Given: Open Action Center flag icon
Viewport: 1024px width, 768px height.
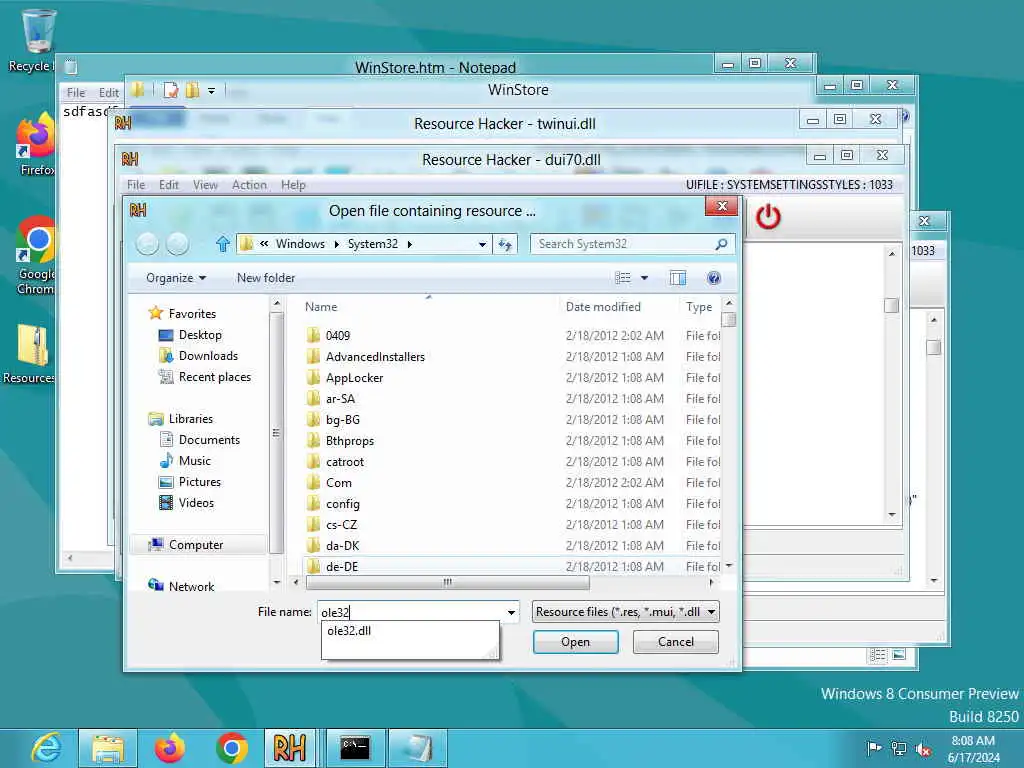Looking at the screenshot, I should (x=874, y=748).
